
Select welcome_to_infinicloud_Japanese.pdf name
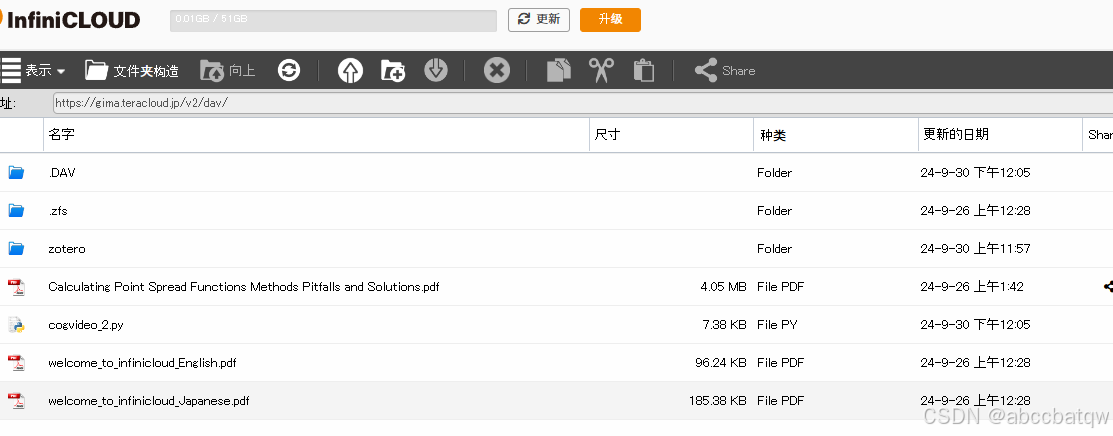click(x=148, y=401)
